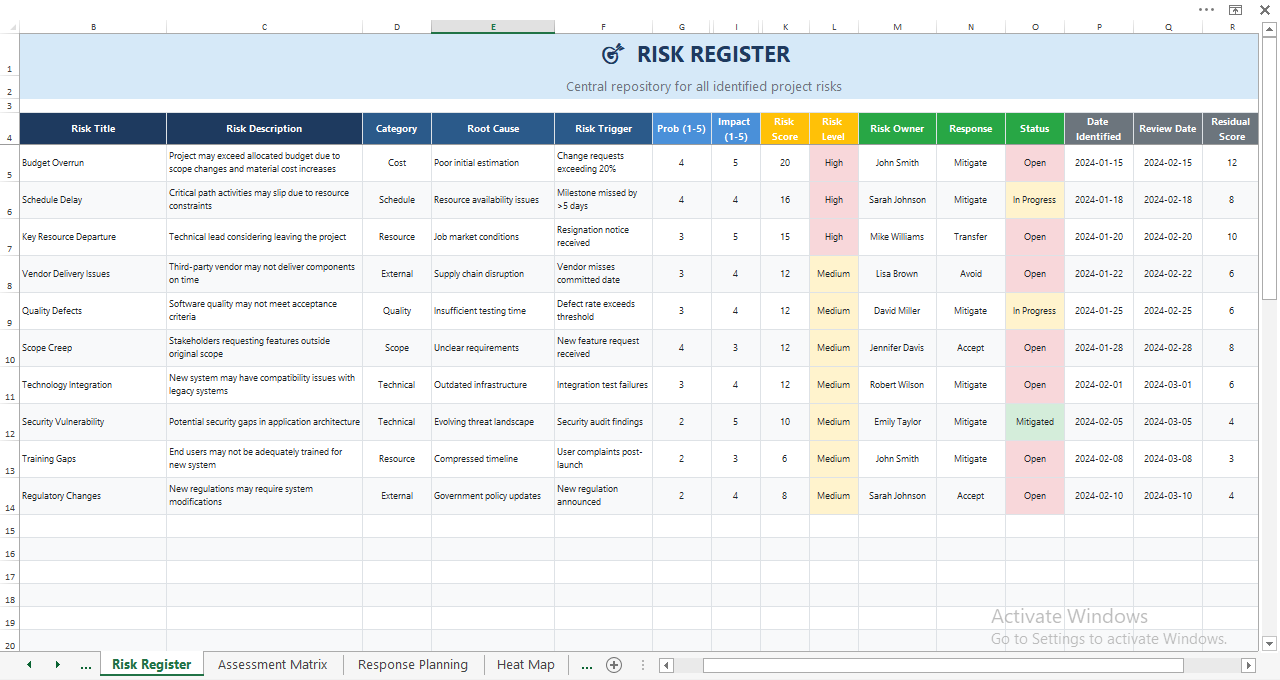Screen dimensions: 1280x680
Task: Click the Risk Score header cell
Action: coord(785,129)
